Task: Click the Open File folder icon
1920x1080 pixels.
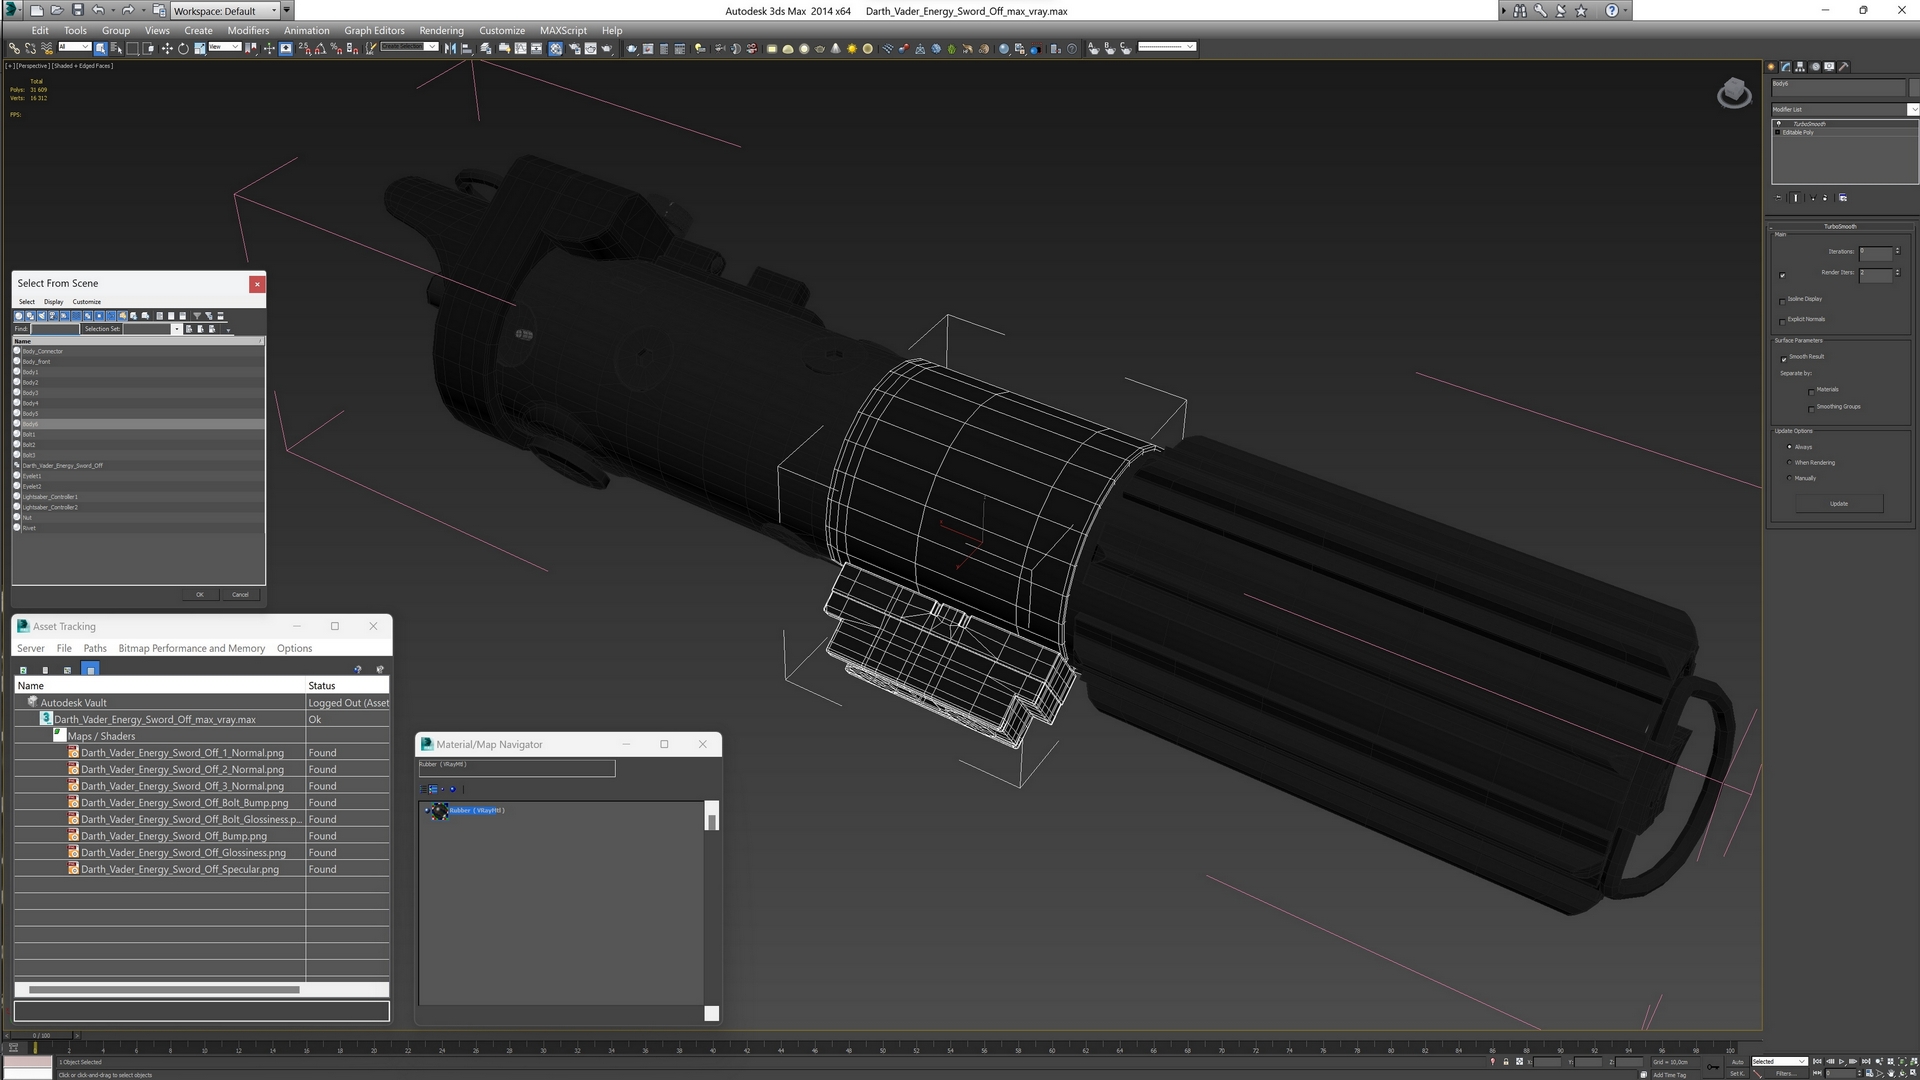Action: 57,10
